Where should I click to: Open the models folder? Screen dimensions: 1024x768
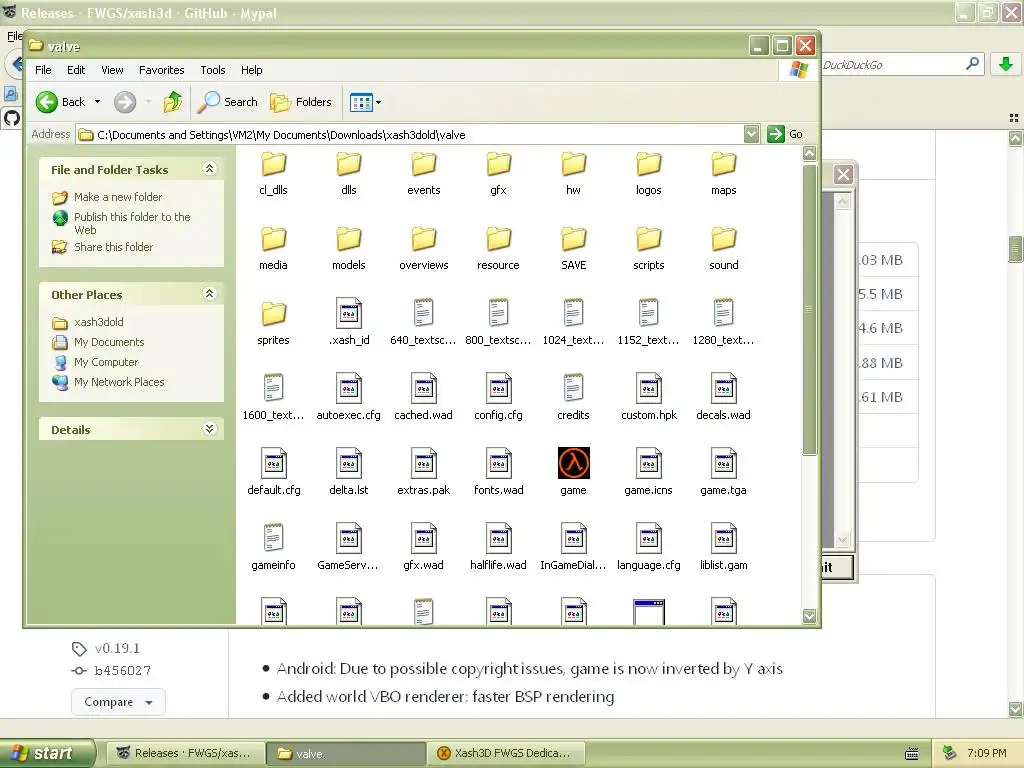pos(349,249)
